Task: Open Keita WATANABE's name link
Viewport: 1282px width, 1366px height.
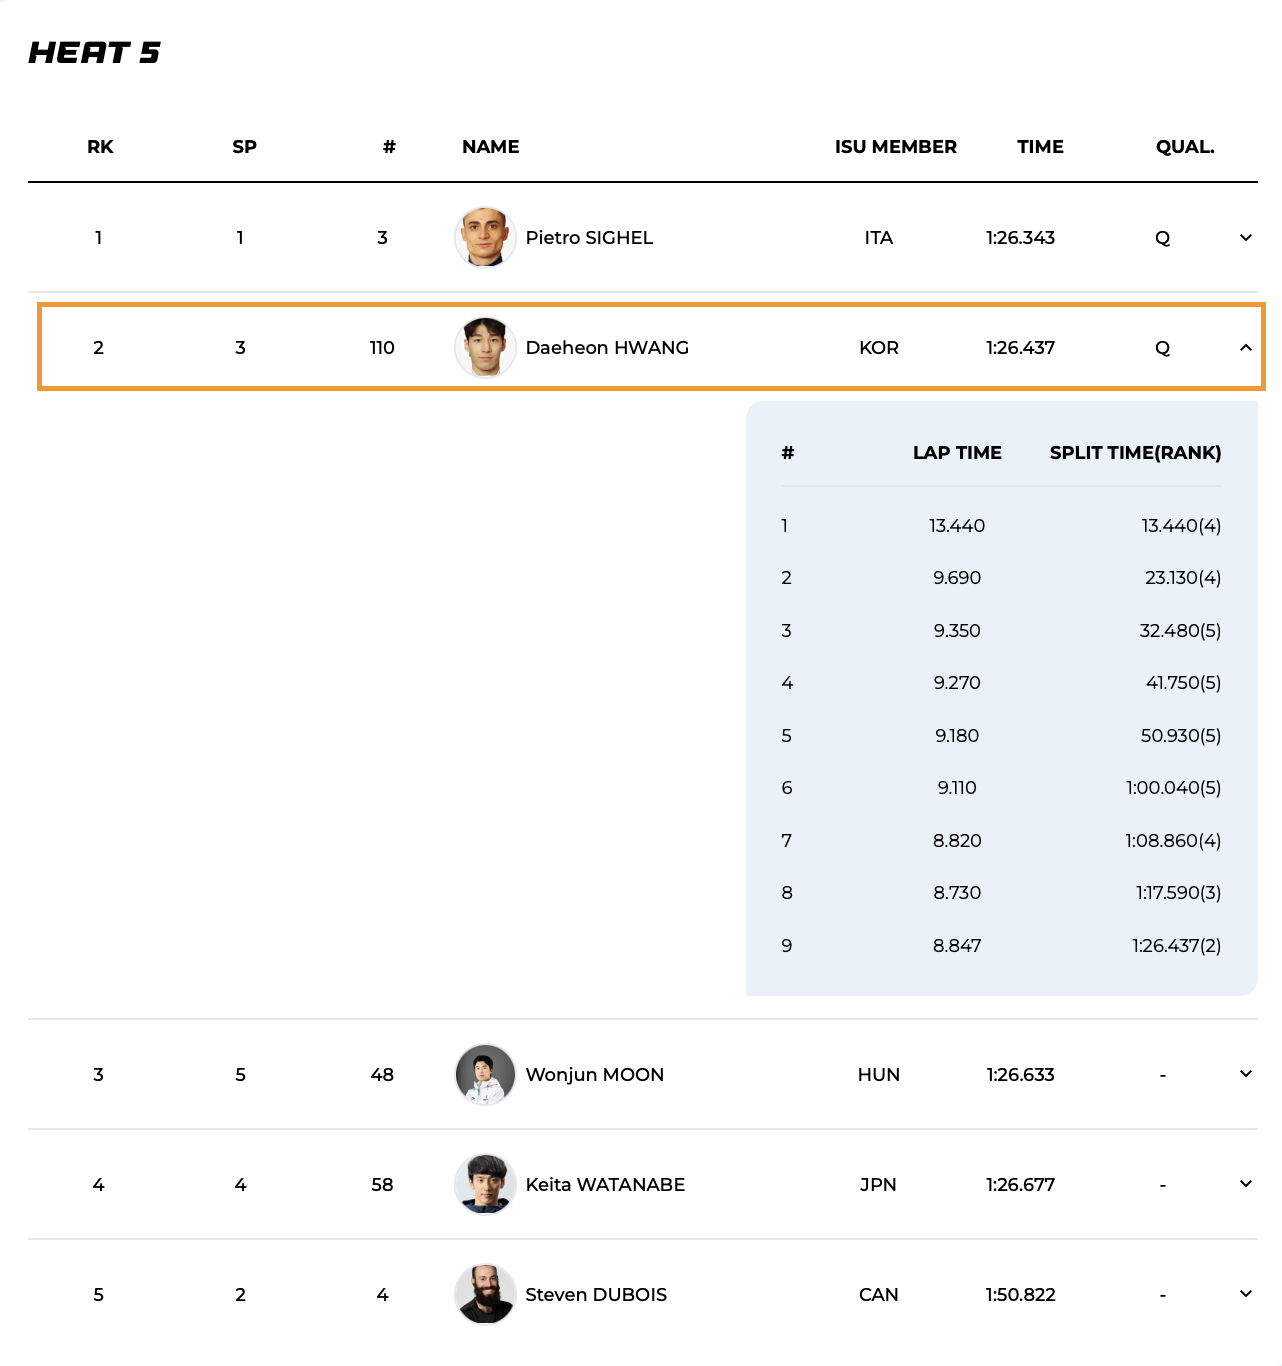Action: [x=605, y=1185]
